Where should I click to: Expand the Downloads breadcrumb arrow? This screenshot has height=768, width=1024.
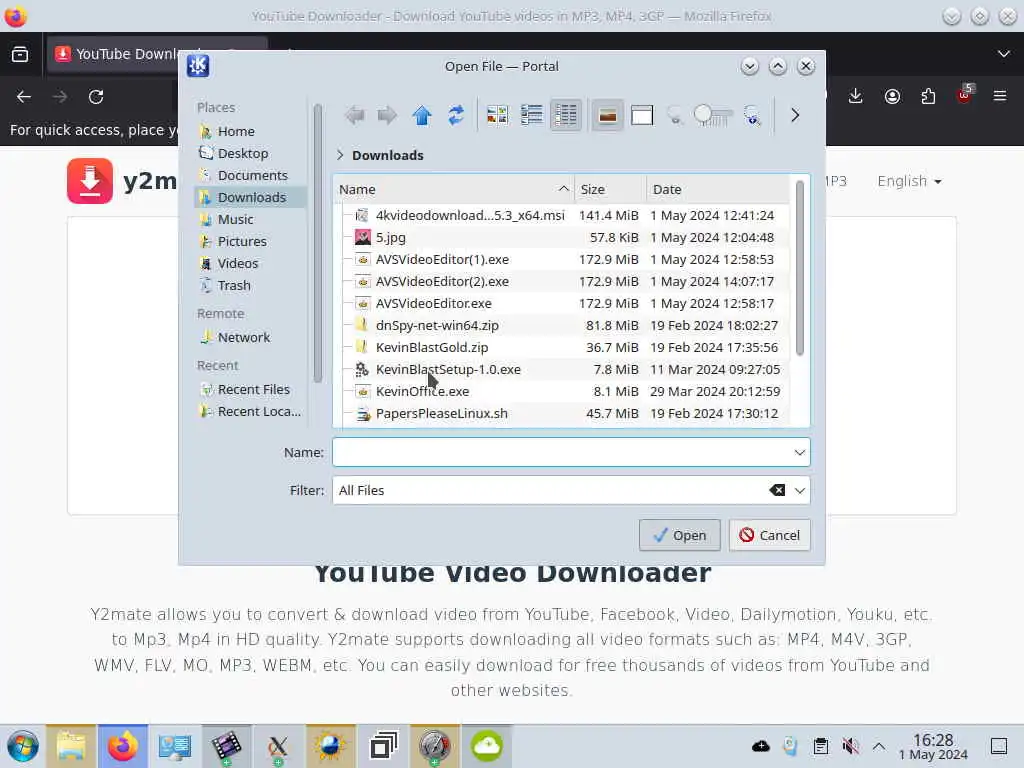point(340,155)
